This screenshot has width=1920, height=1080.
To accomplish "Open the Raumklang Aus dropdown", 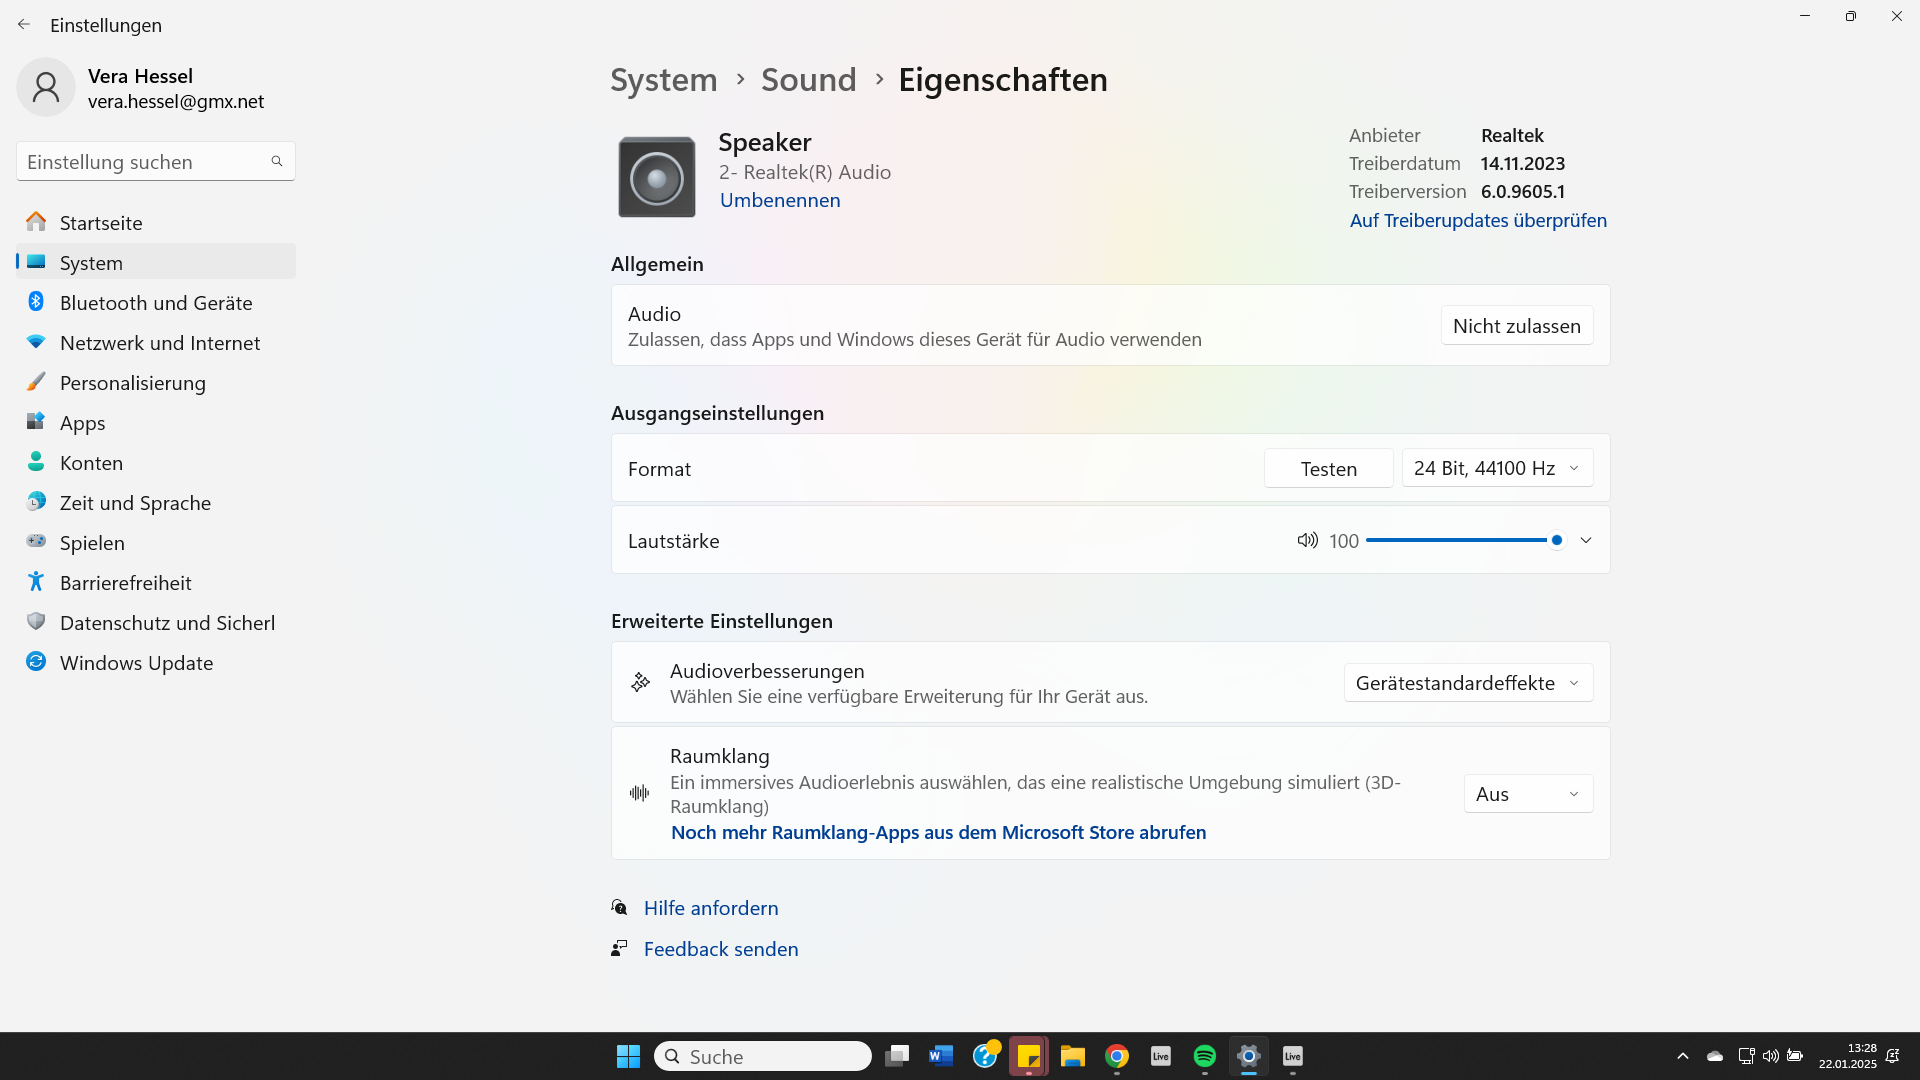I will point(1528,794).
